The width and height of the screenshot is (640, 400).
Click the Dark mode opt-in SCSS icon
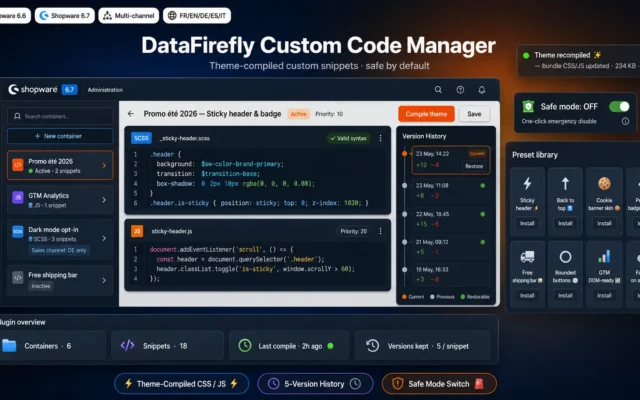click(18, 231)
